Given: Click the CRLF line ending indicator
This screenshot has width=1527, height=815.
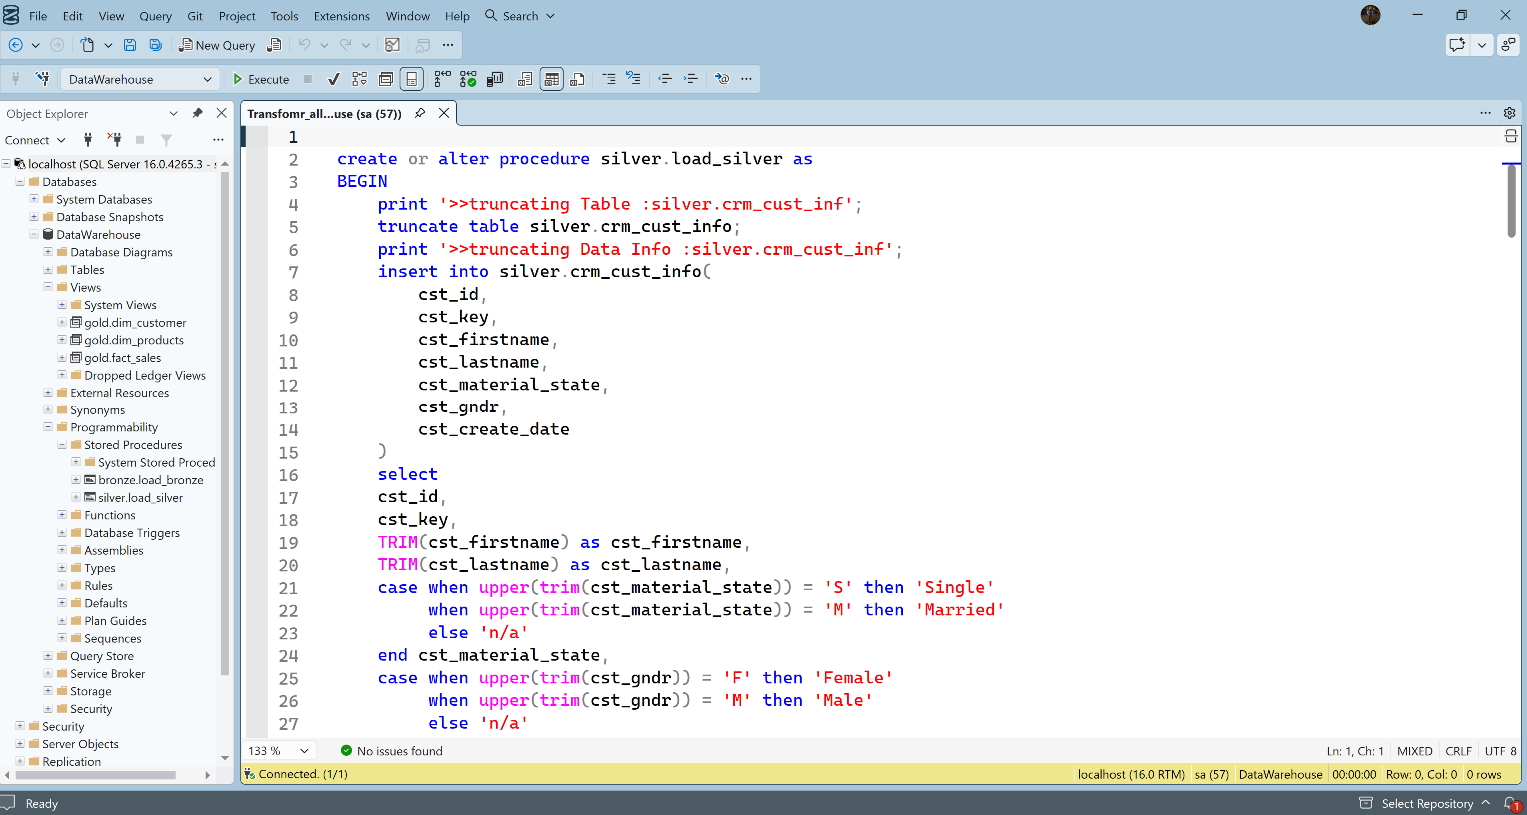Looking at the screenshot, I should 1458,750.
